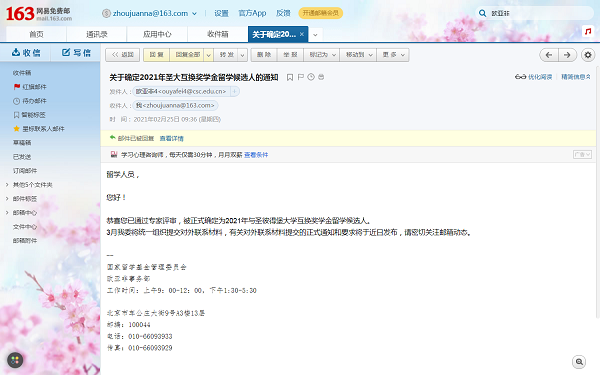This screenshot has width=600, height=375.
Task: Switch to the 首页 tab
Action: [x=36, y=34]
